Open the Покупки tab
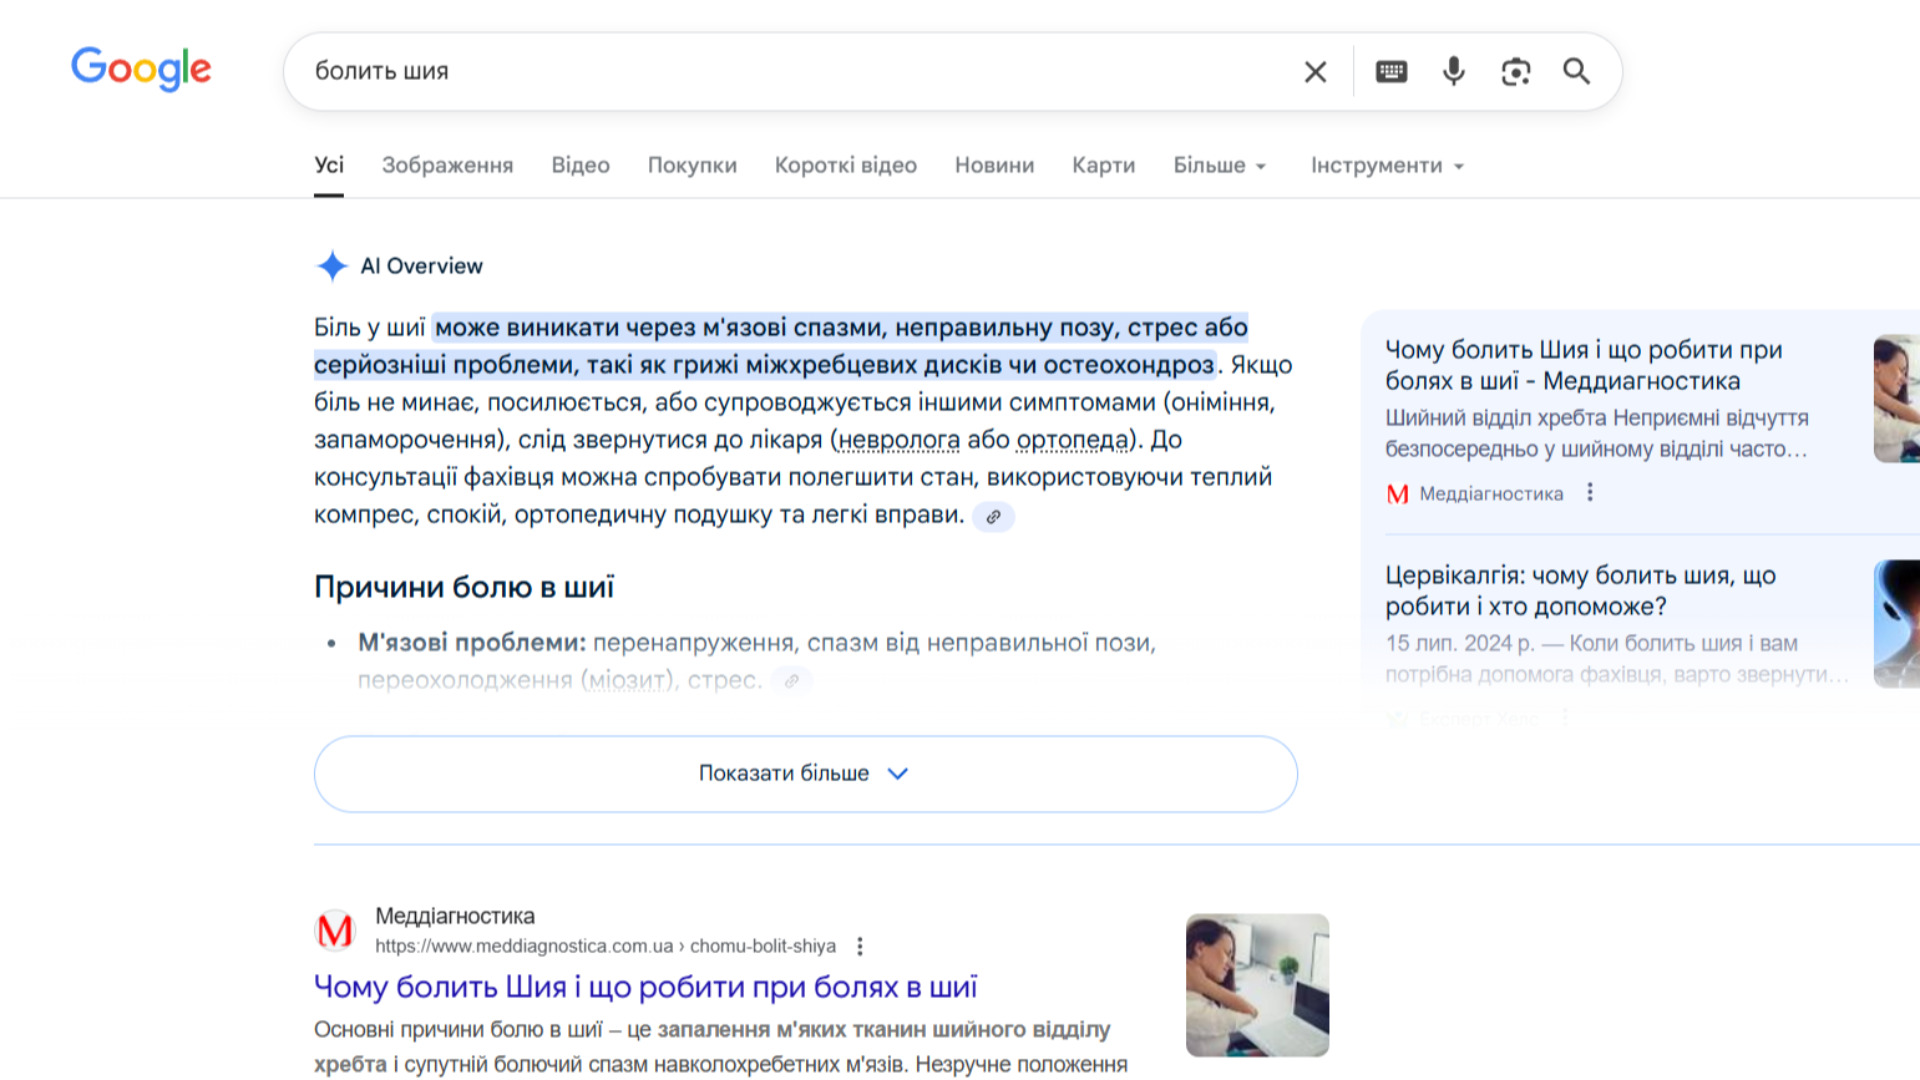The width and height of the screenshot is (1920, 1080). point(692,165)
